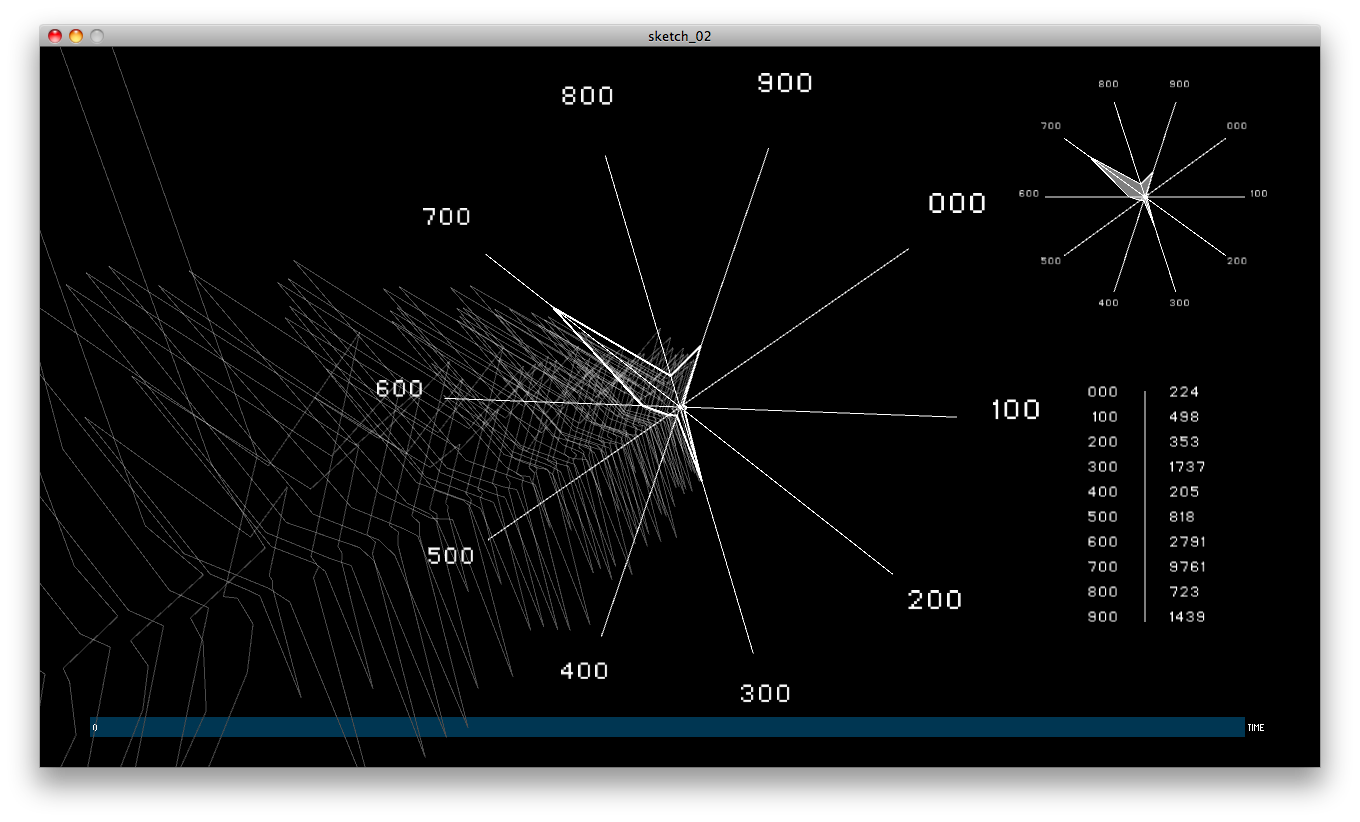Click the large 300 axis label
The height and width of the screenshot is (822, 1360).
coord(765,694)
